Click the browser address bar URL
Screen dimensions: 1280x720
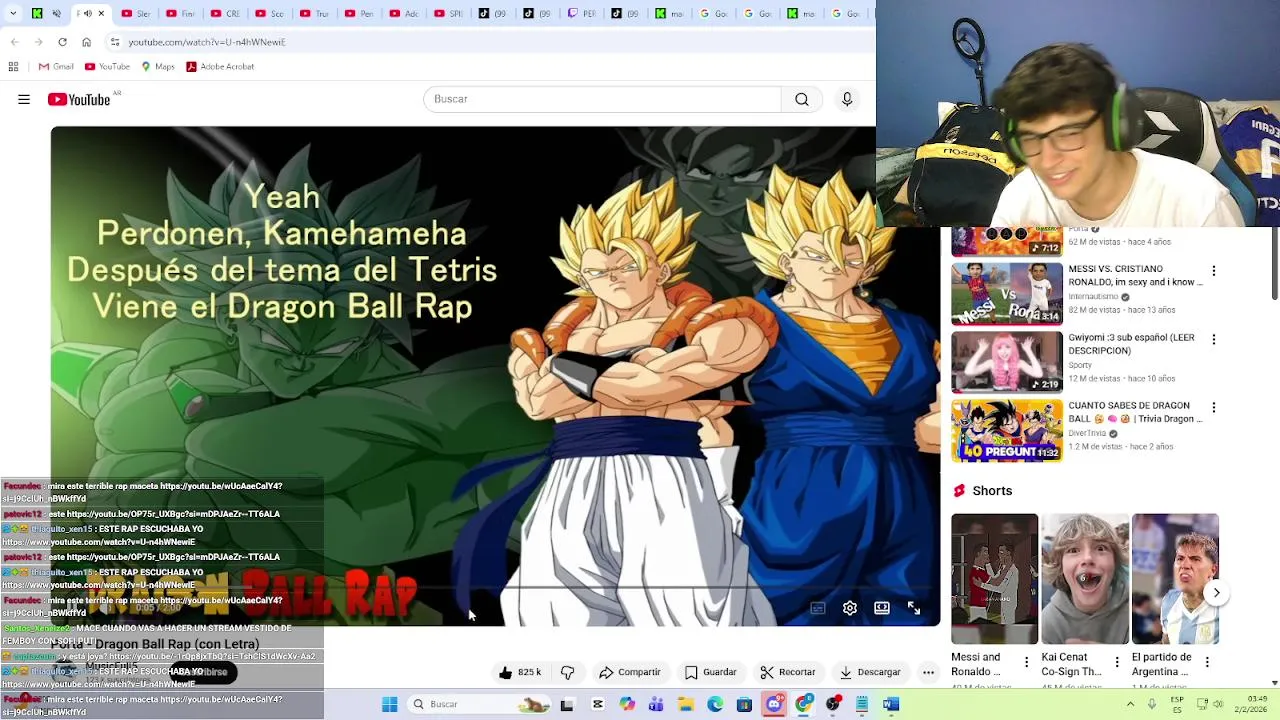pyautogui.click(x=207, y=42)
